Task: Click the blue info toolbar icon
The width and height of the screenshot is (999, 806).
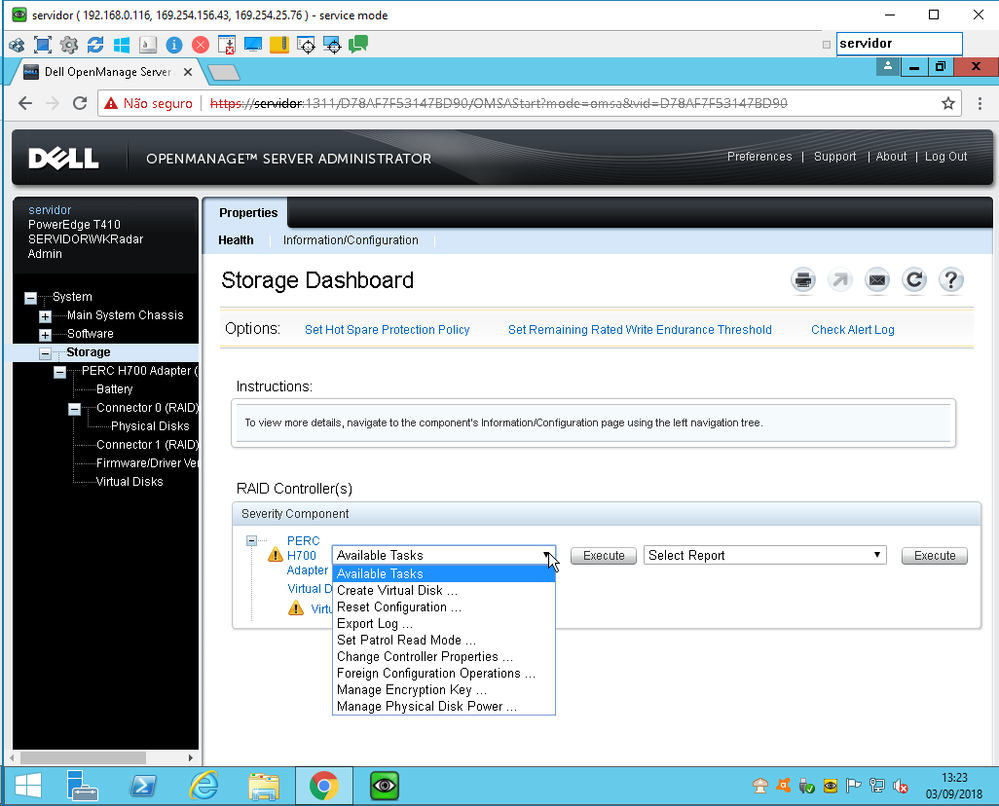Action: tap(174, 45)
